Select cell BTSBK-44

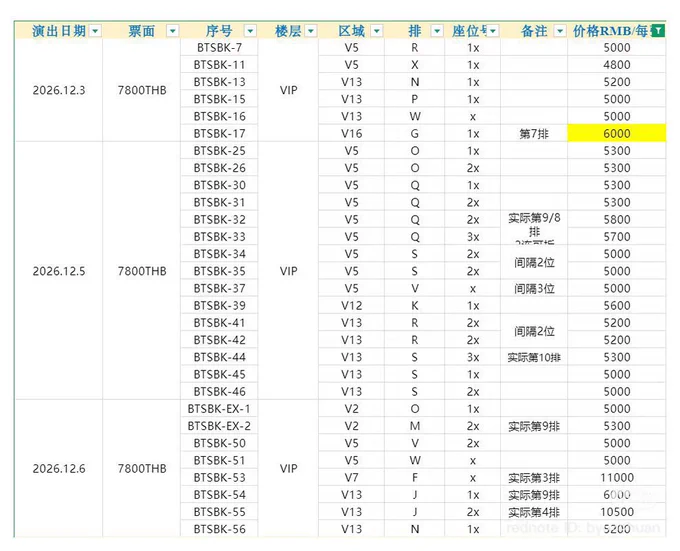pos(219,357)
